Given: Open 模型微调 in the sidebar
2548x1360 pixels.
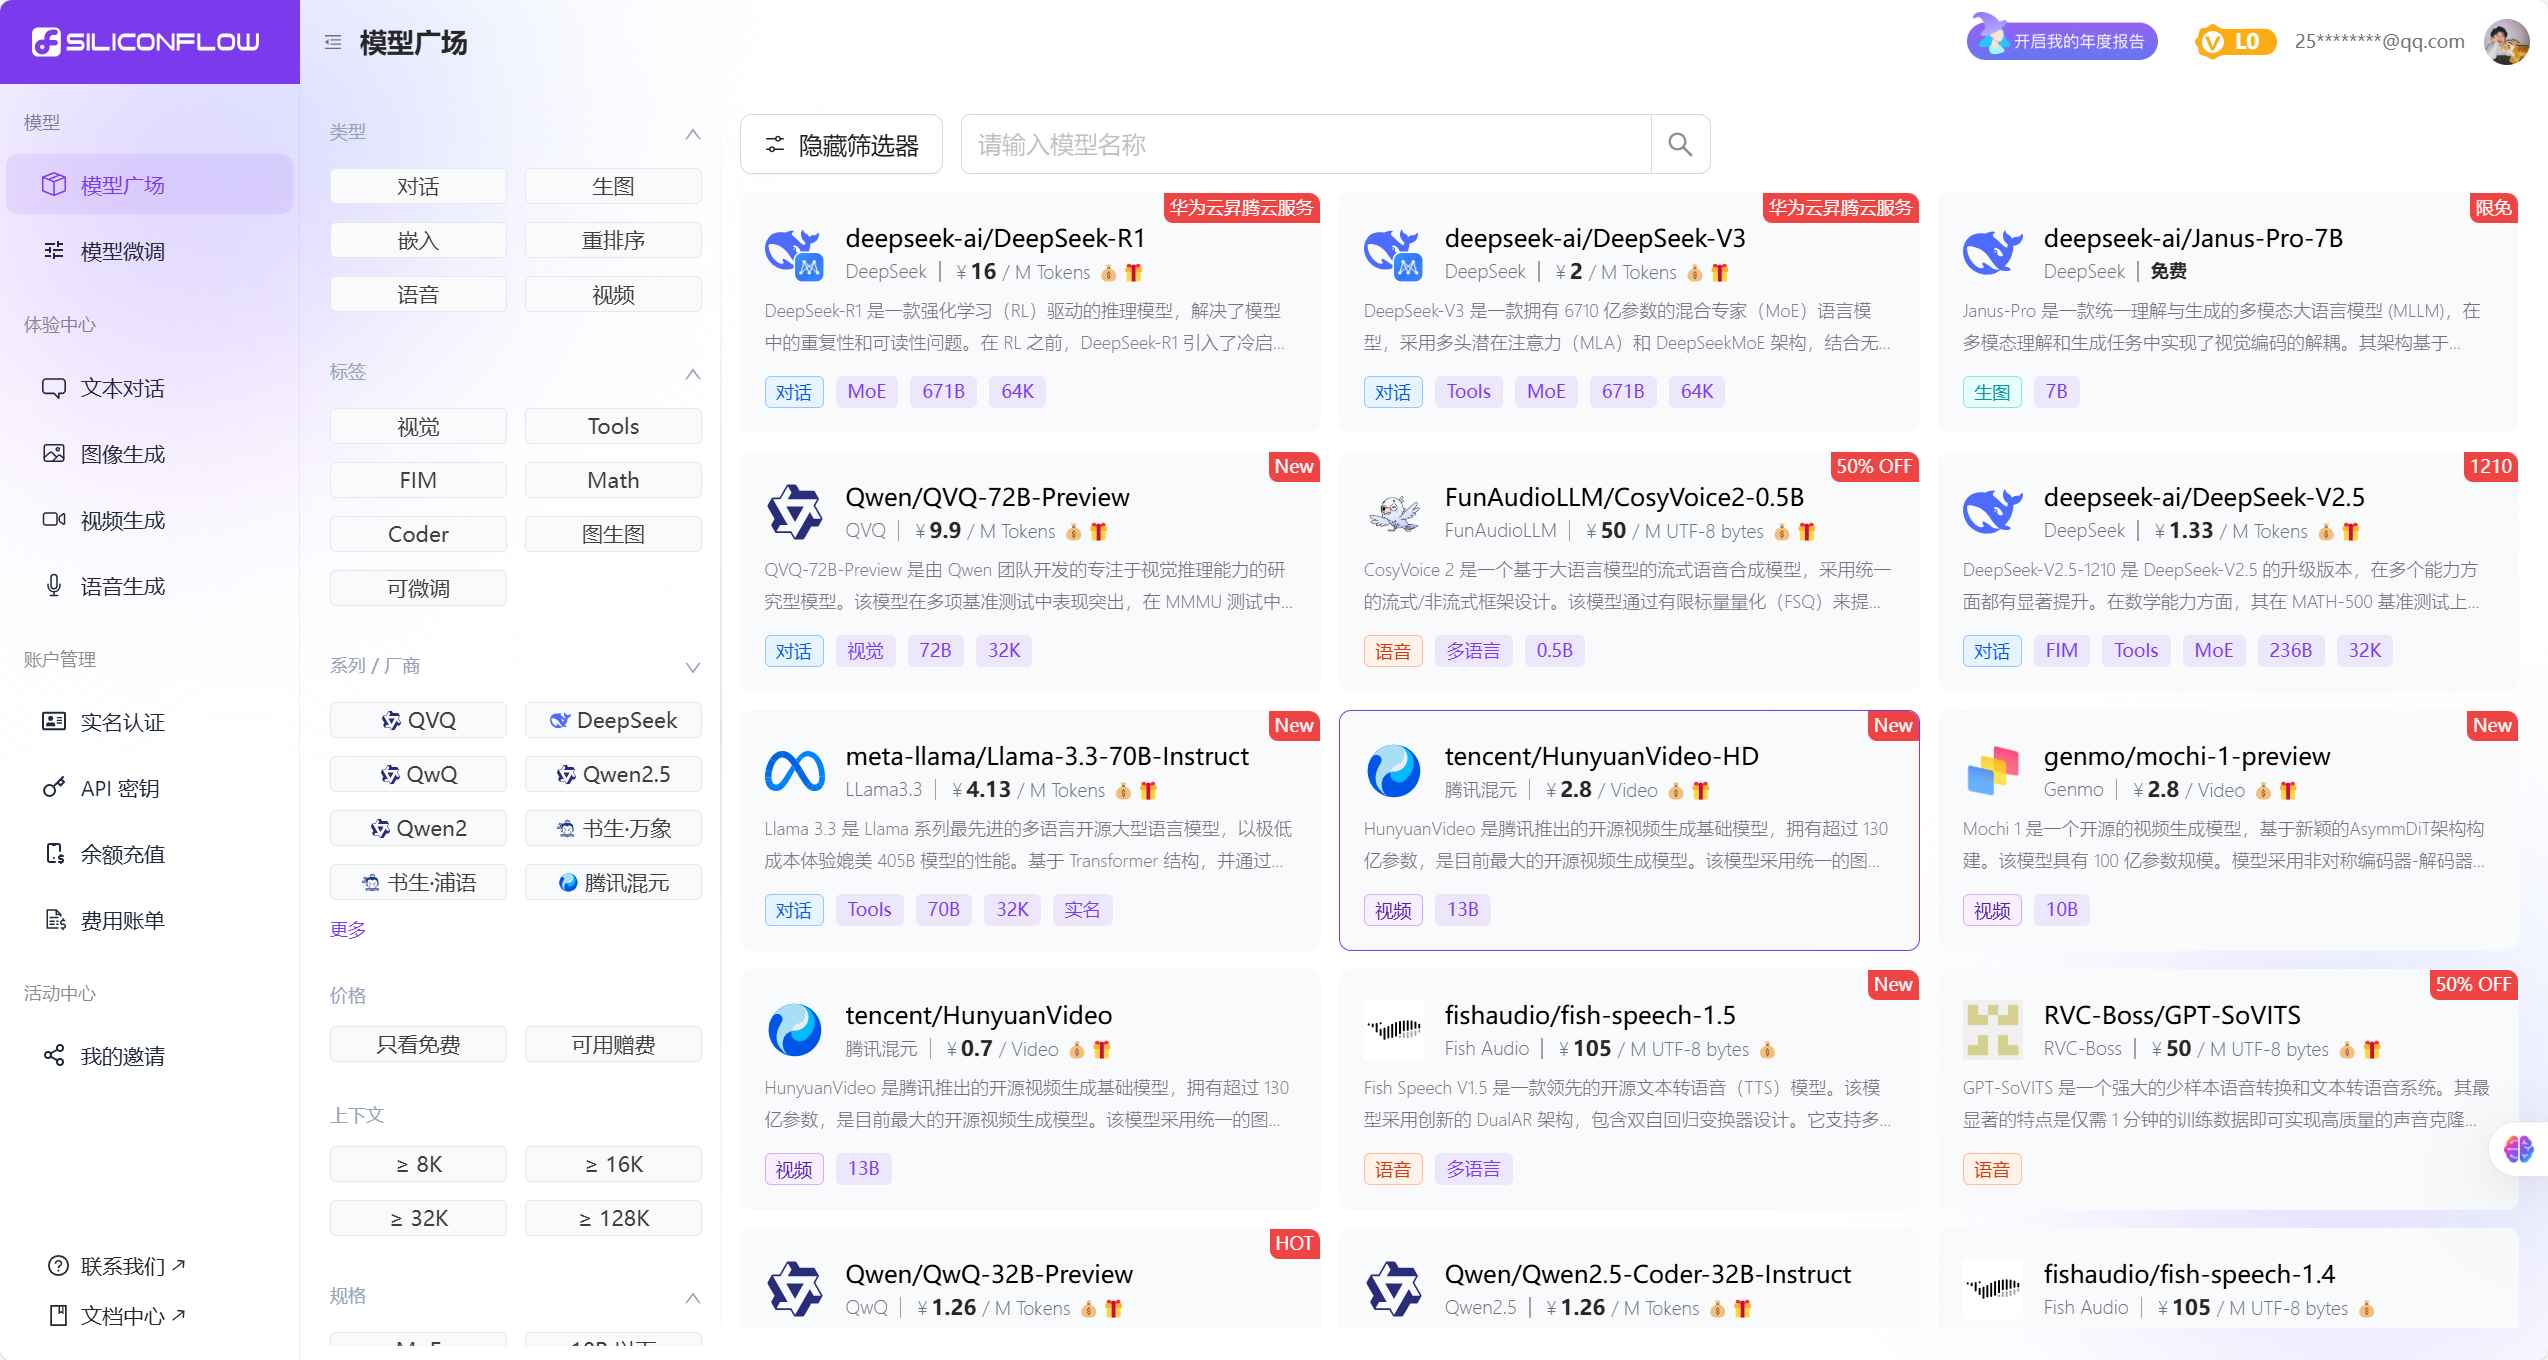Looking at the screenshot, I should (122, 251).
